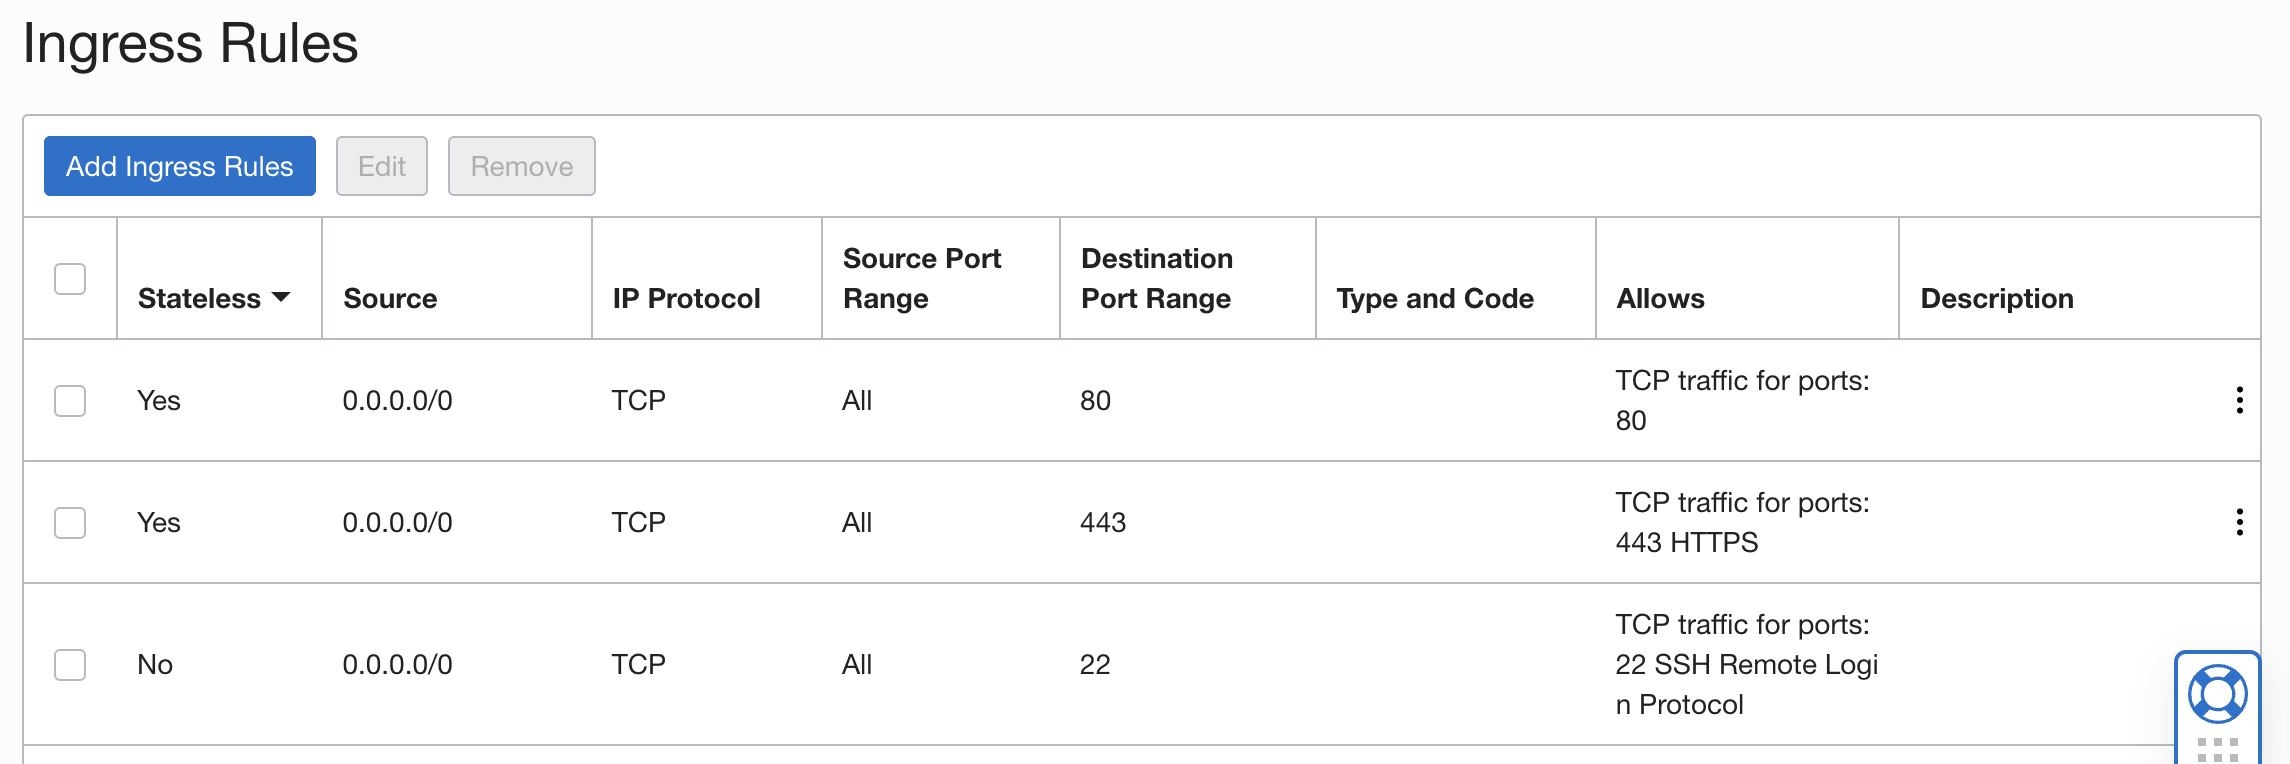Viewport: 2290px width, 764px height.
Task: Open kebab menu for port 443 rule
Action: 2239,522
